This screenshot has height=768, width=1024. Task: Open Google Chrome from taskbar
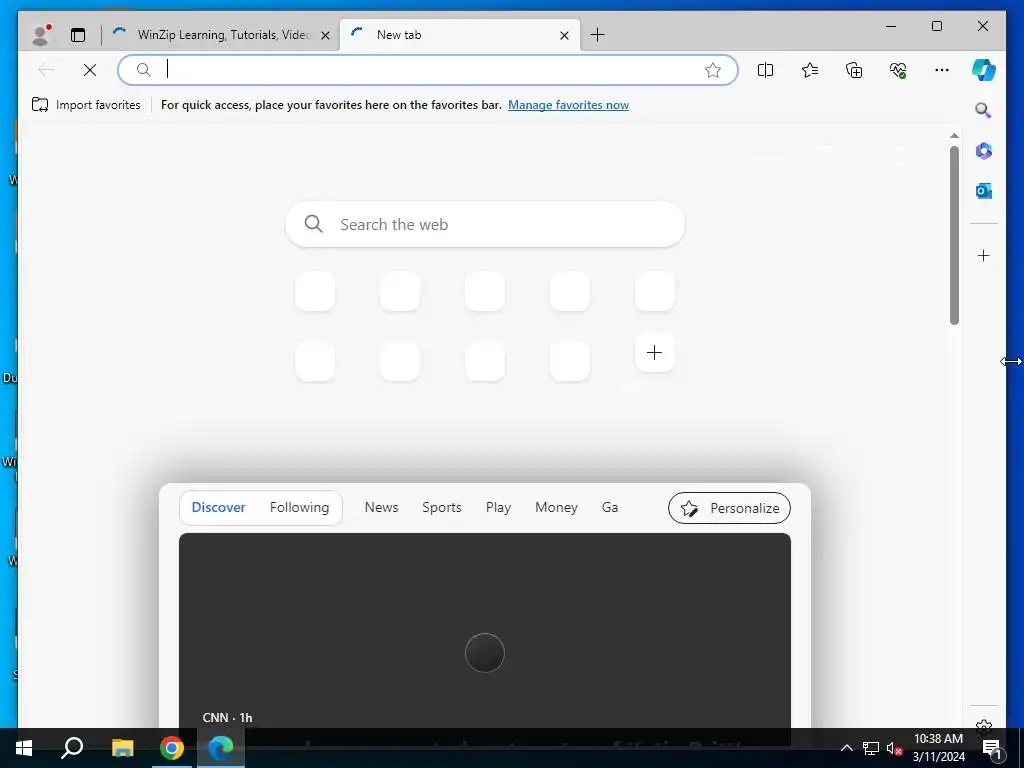click(172, 748)
